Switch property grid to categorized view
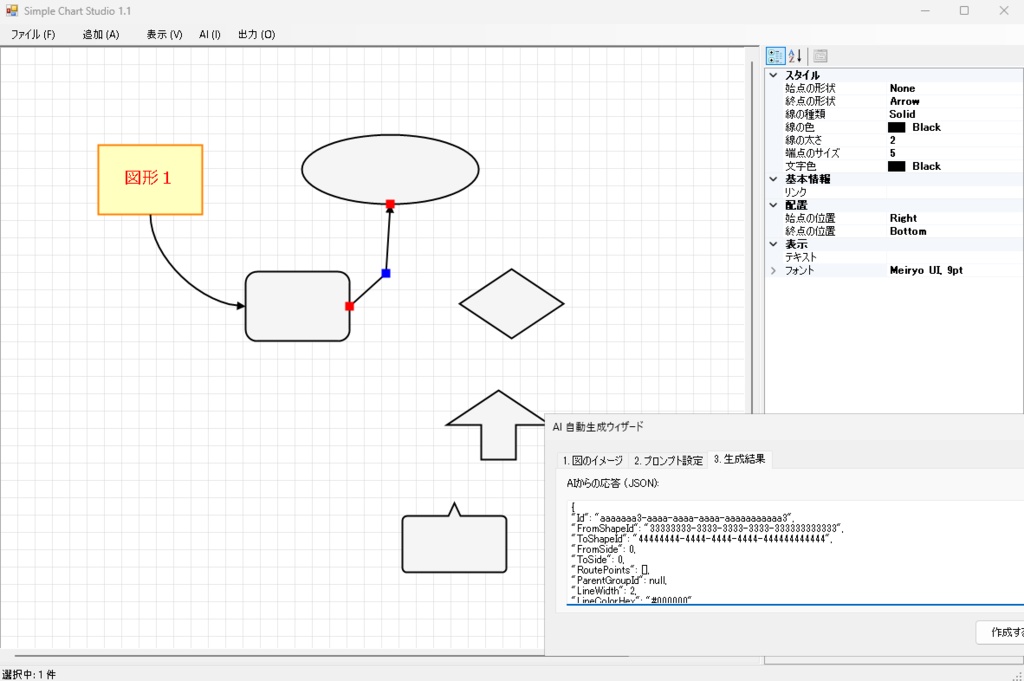The image size is (1024, 681). (775, 55)
